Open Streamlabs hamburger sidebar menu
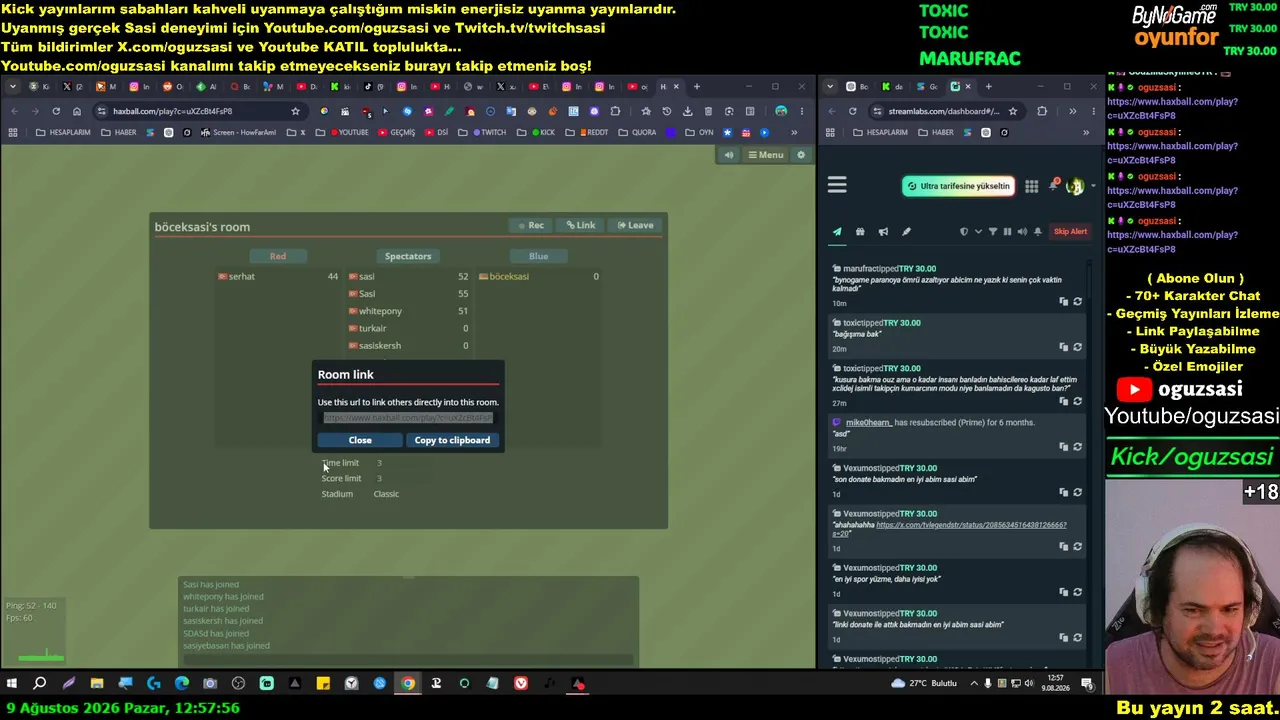1280x720 pixels. (837, 185)
